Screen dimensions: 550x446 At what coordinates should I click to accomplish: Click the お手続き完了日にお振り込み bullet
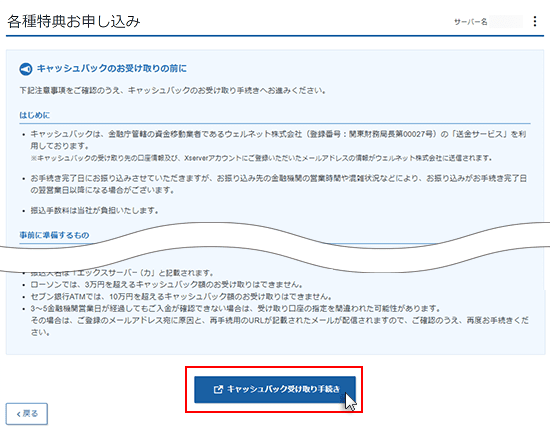click(x=279, y=184)
